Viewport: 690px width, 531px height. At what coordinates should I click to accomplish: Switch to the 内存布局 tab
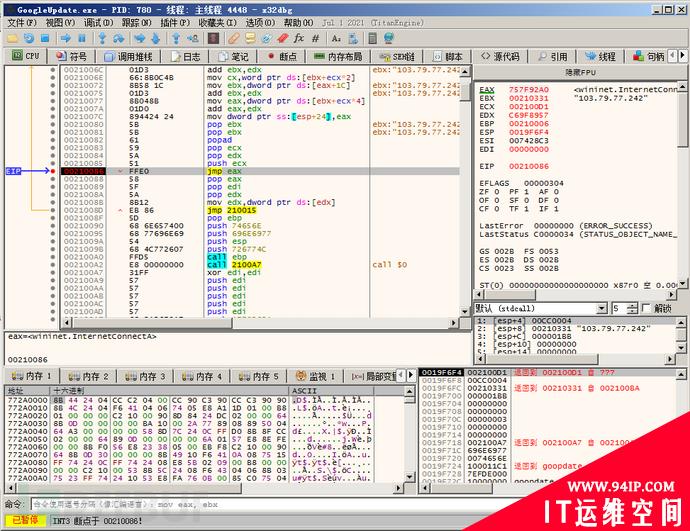pyautogui.click(x=338, y=56)
